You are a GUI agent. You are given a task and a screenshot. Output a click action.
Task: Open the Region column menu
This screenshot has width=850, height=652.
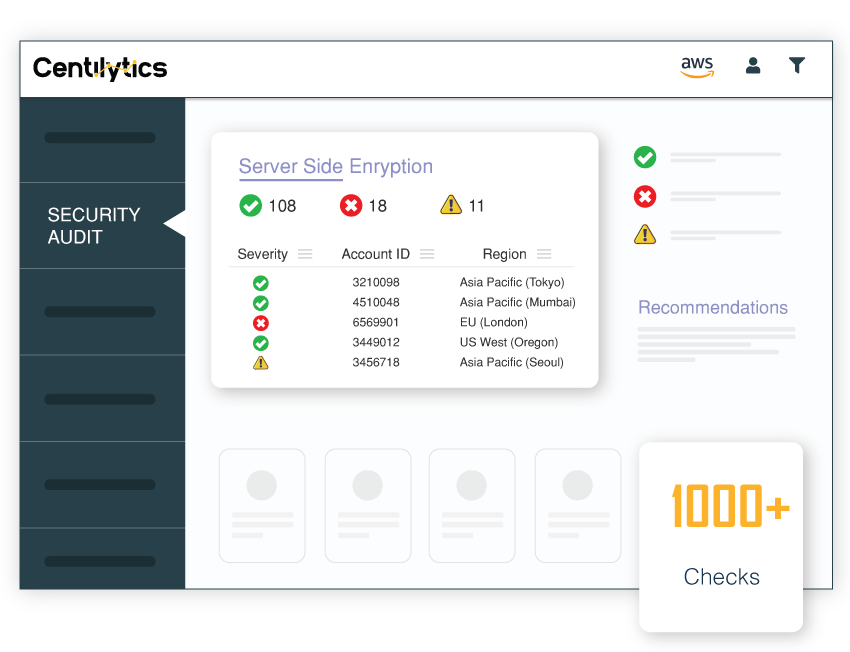[x=544, y=254]
